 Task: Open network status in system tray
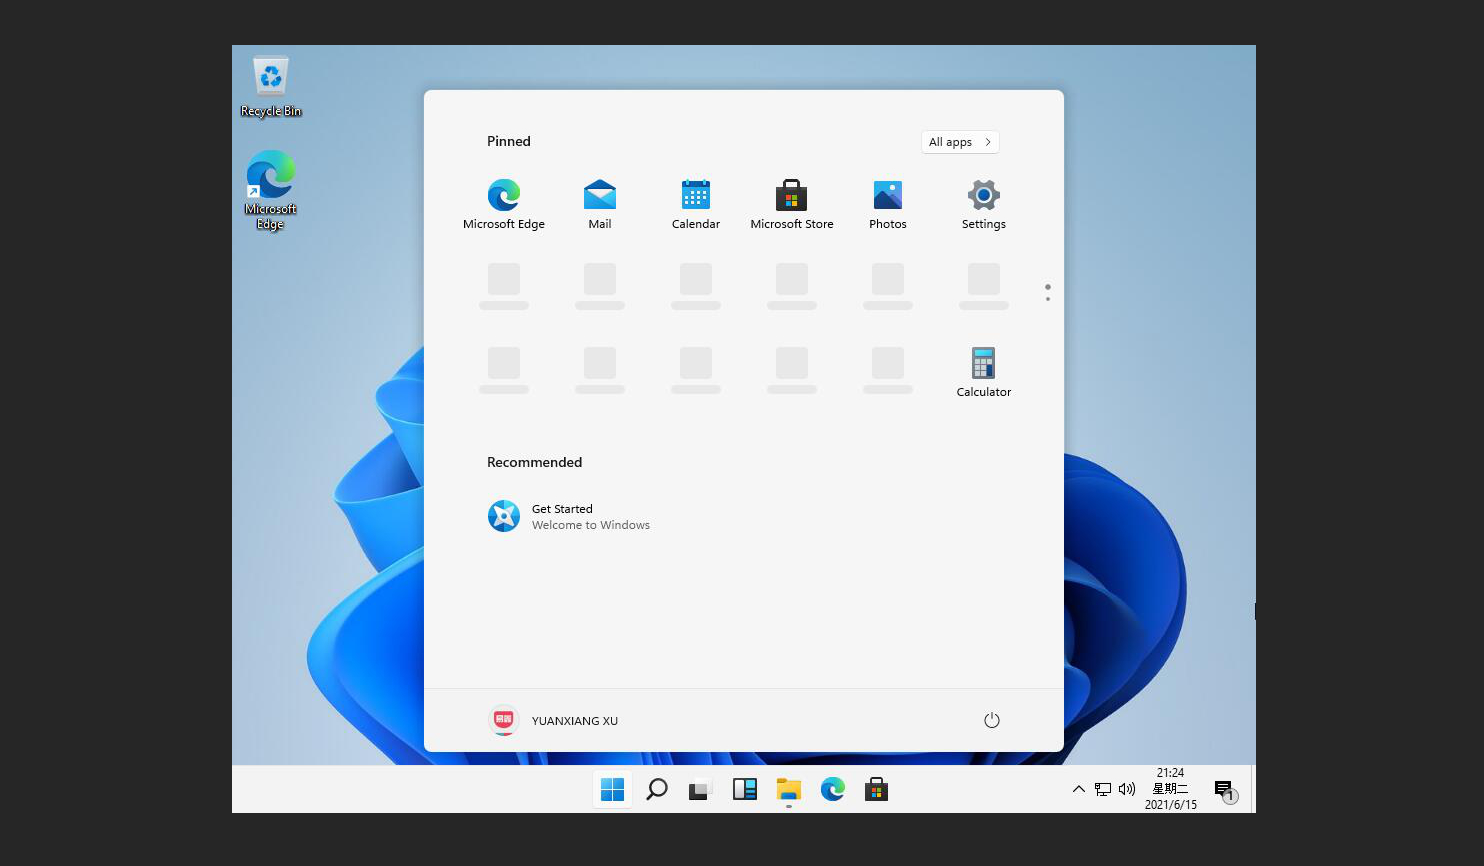click(x=1103, y=789)
